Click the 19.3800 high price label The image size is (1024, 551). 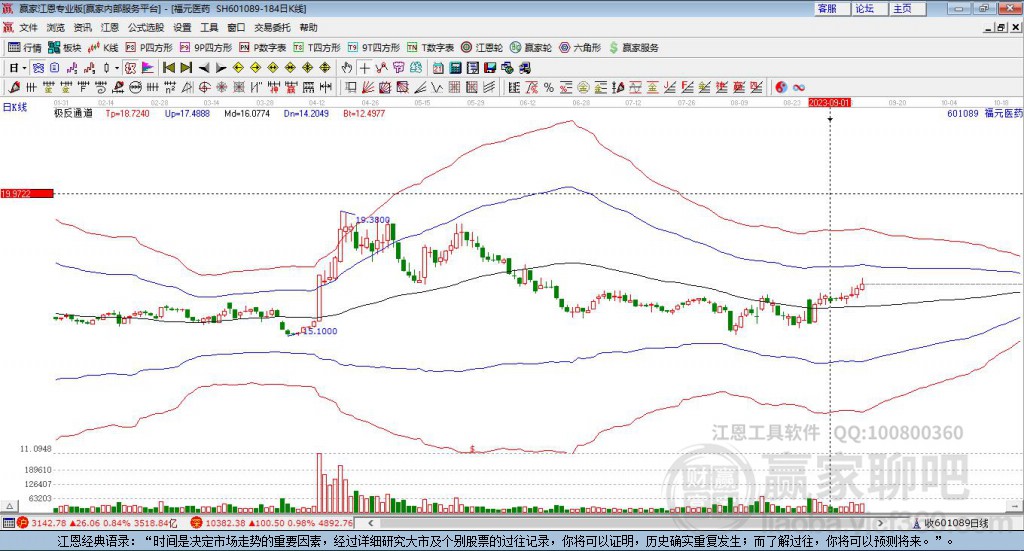pyautogui.click(x=373, y=220)
